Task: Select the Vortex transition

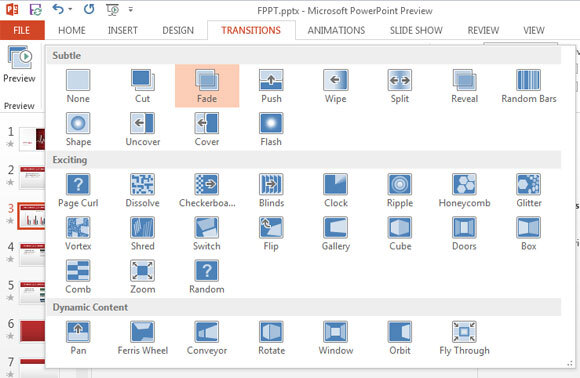Action: click(78, 234)
